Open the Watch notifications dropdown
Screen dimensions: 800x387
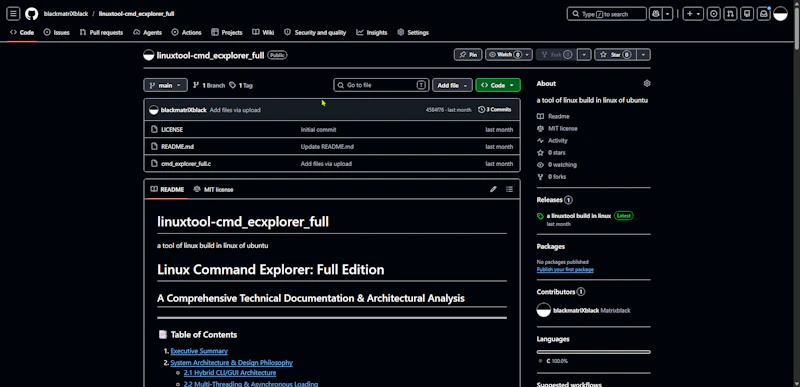(x=509, y=55)
